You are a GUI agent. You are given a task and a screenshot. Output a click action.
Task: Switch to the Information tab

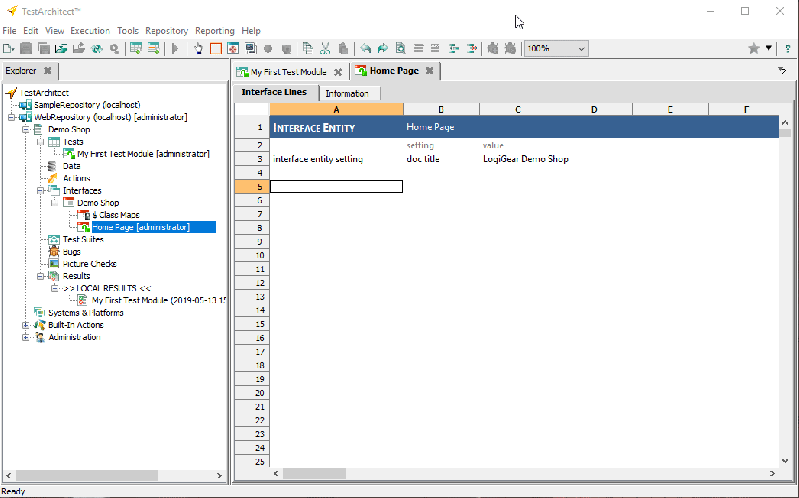(x=347, y=93)
